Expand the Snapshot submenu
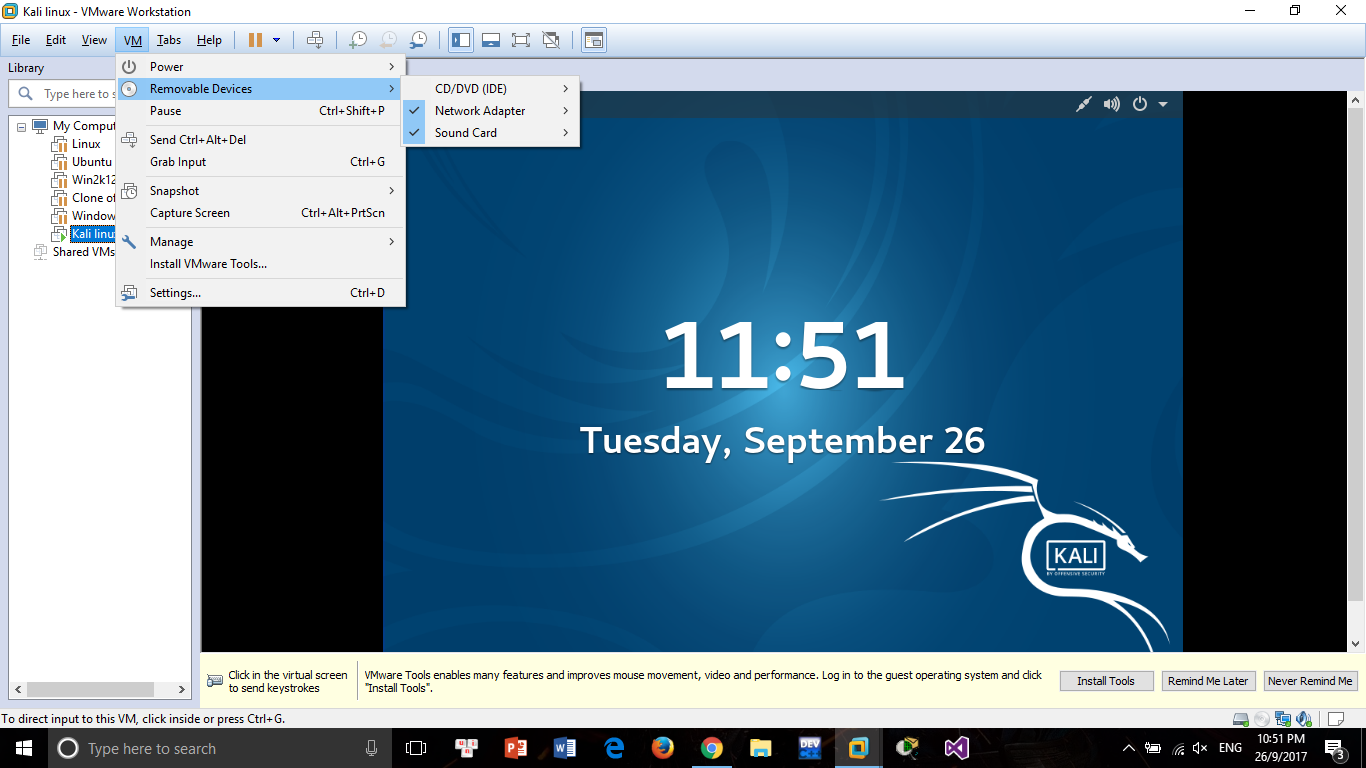This screenshot has width=1366, height=768. pyautogui.click(x=261, y=191)
